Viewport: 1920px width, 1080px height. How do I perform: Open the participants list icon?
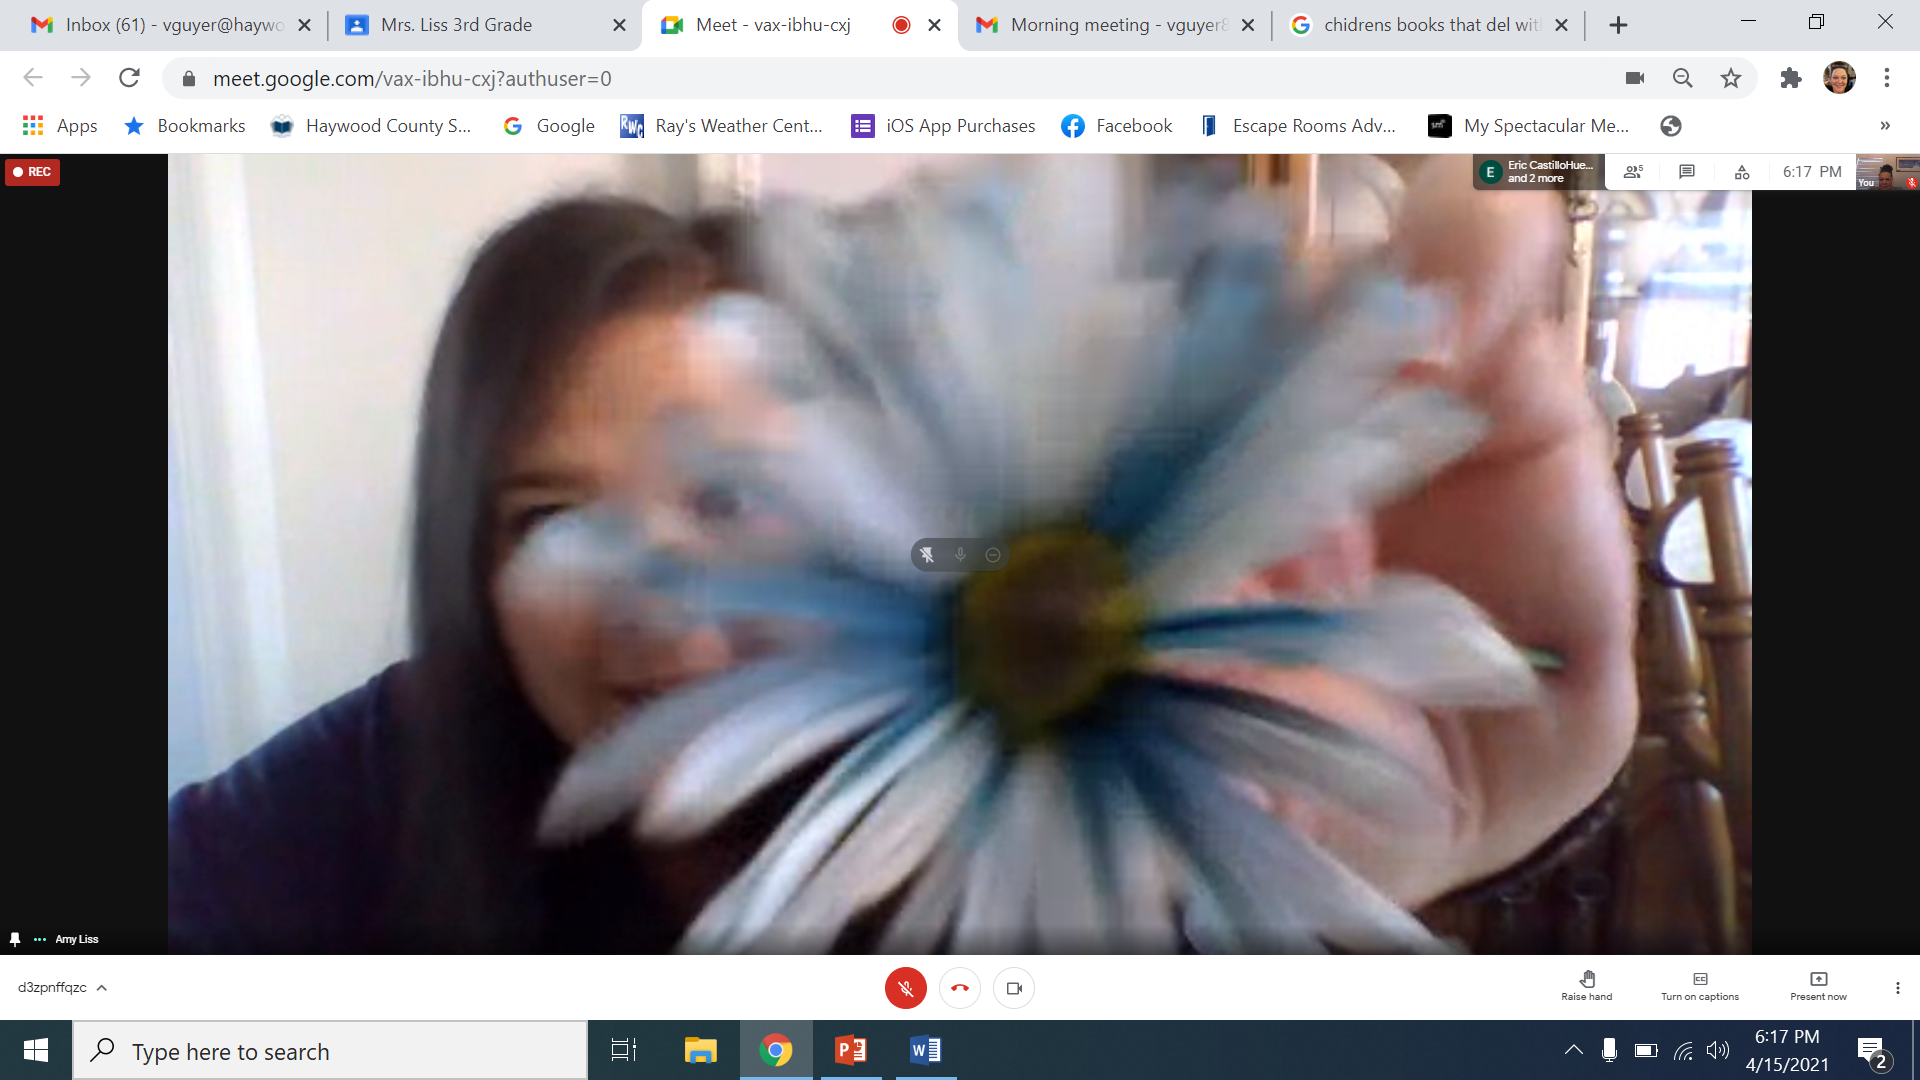(x=1633, y=172)
